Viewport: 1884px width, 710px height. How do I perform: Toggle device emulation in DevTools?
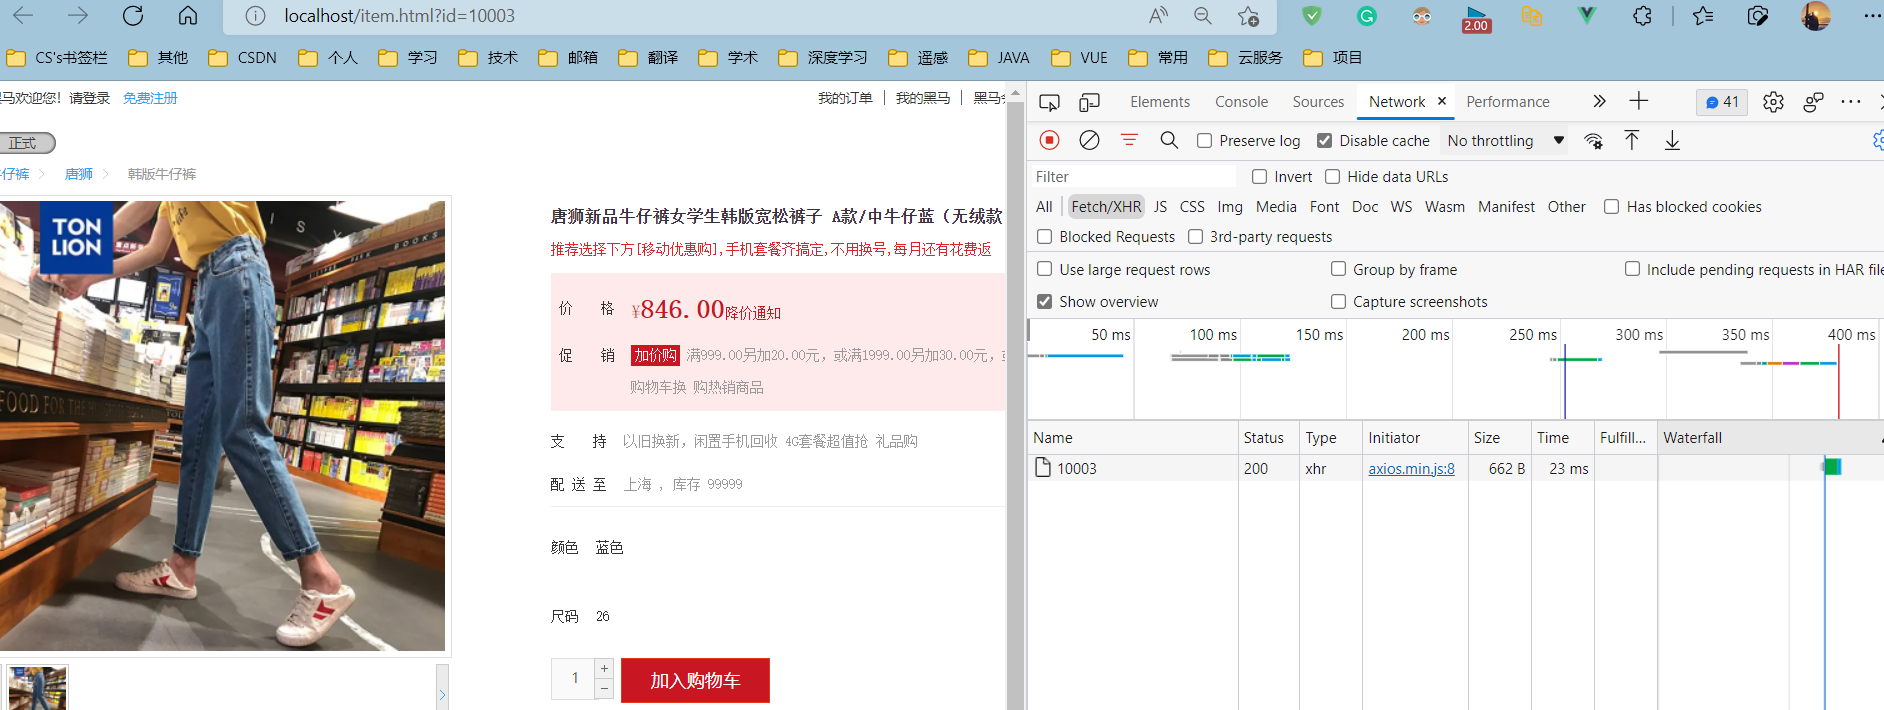(x=1089, y=102)
